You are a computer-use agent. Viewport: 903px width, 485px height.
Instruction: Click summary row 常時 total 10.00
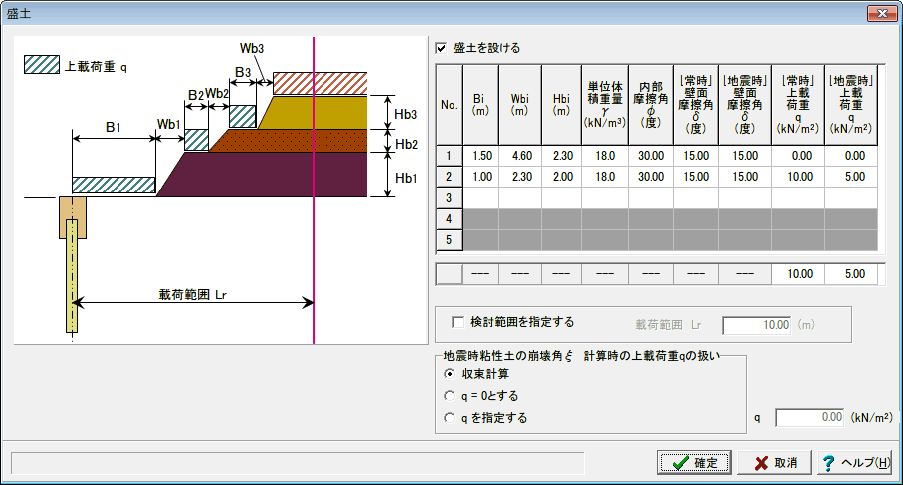[x=798, y=274]
